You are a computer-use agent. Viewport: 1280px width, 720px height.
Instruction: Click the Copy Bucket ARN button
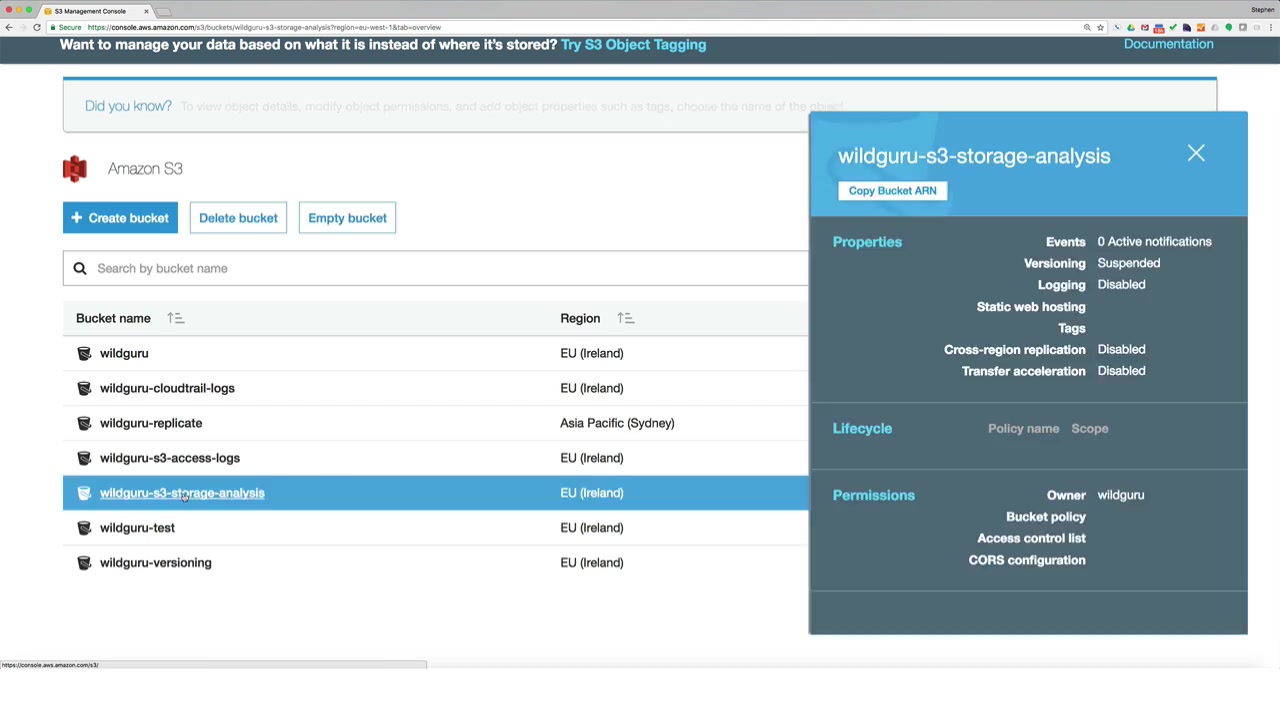[893, 191]
